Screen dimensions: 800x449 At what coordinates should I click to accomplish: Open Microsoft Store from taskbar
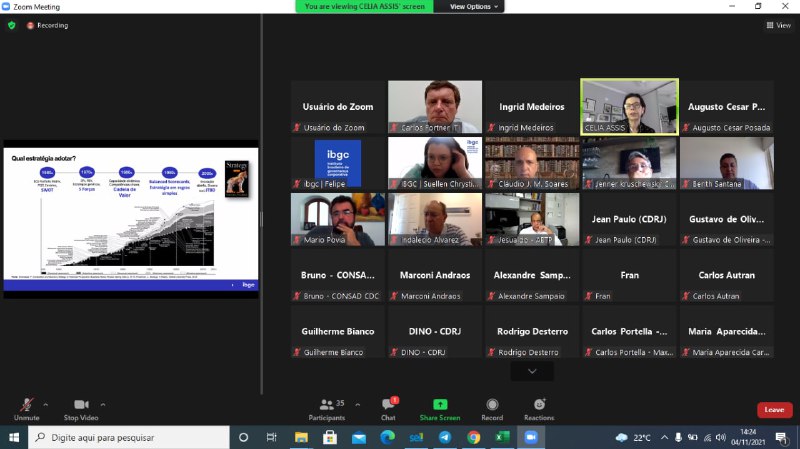[x=330, y=437]
